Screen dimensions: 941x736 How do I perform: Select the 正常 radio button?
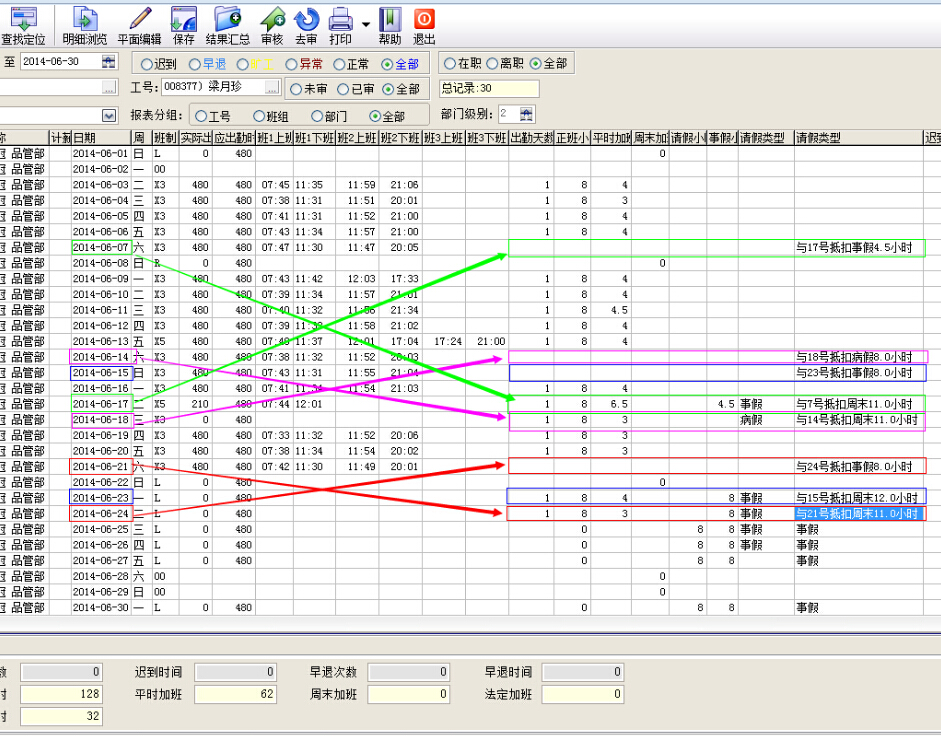click(339, 64)
